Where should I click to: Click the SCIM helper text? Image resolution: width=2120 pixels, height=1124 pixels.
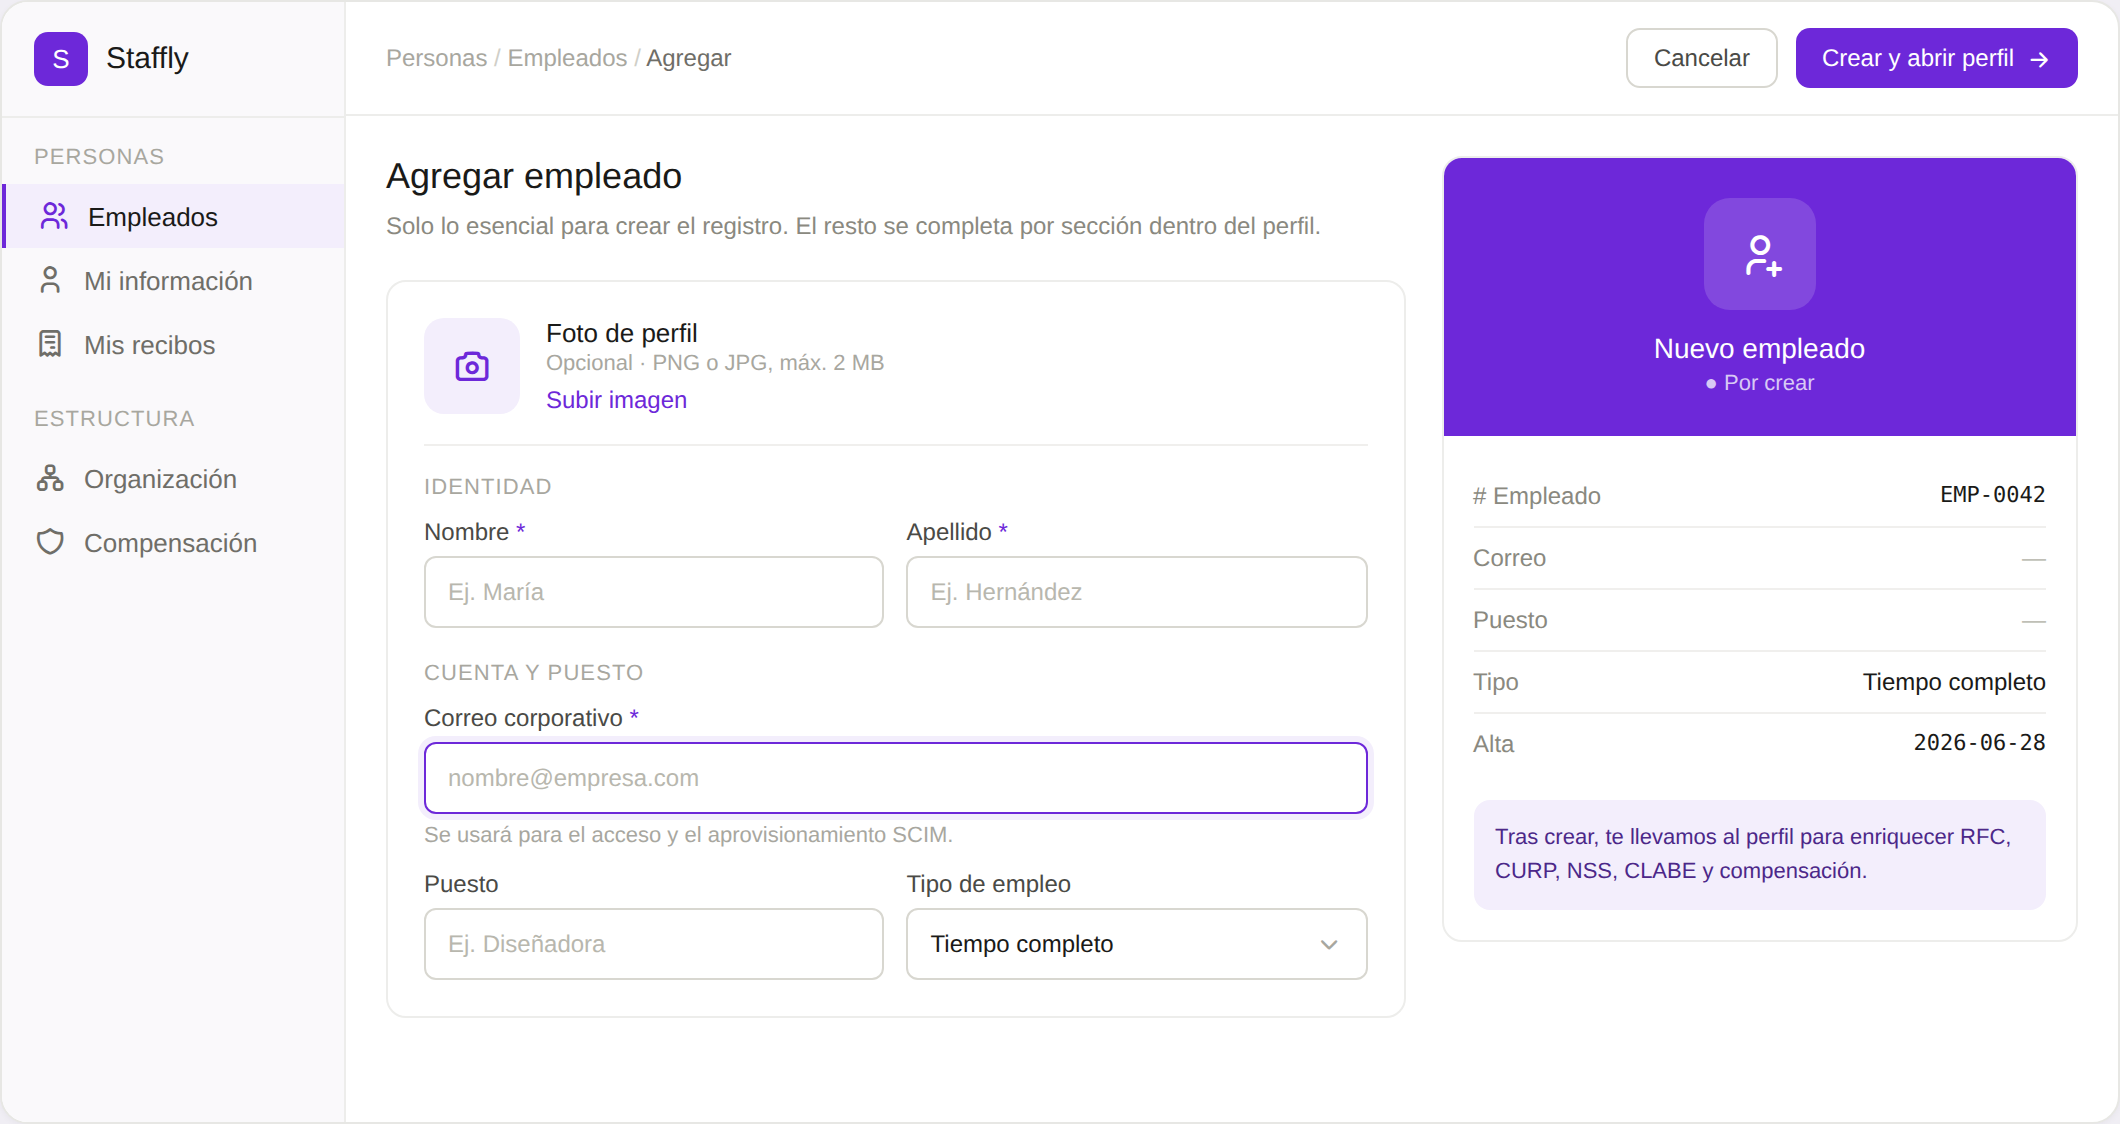pos(688,835)
